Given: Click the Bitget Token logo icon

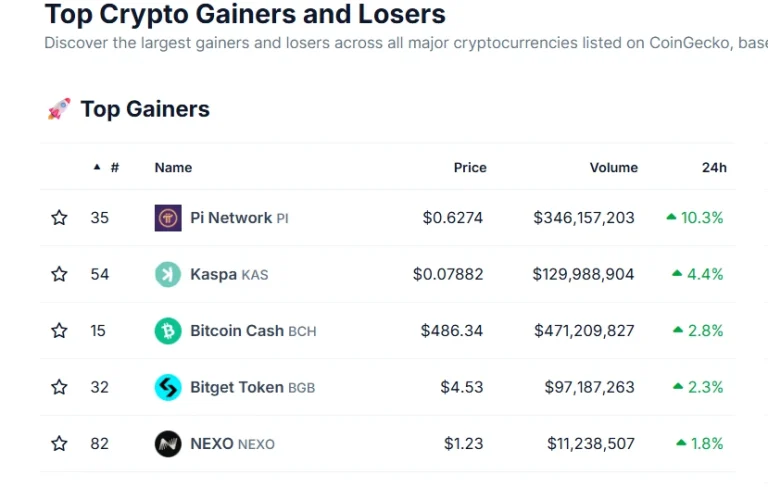Looking at the screenshot, I should coord(168,387).
